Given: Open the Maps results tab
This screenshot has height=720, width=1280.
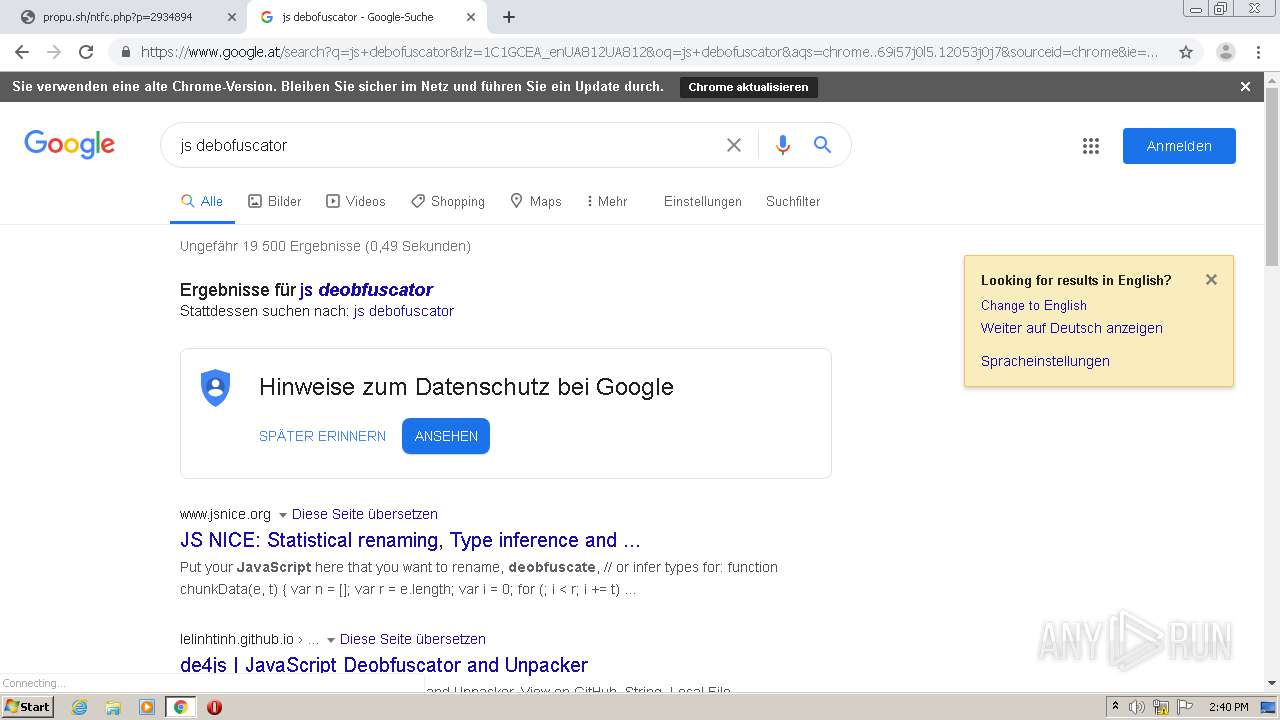Looking at the screenshot, I should [536, 201].
